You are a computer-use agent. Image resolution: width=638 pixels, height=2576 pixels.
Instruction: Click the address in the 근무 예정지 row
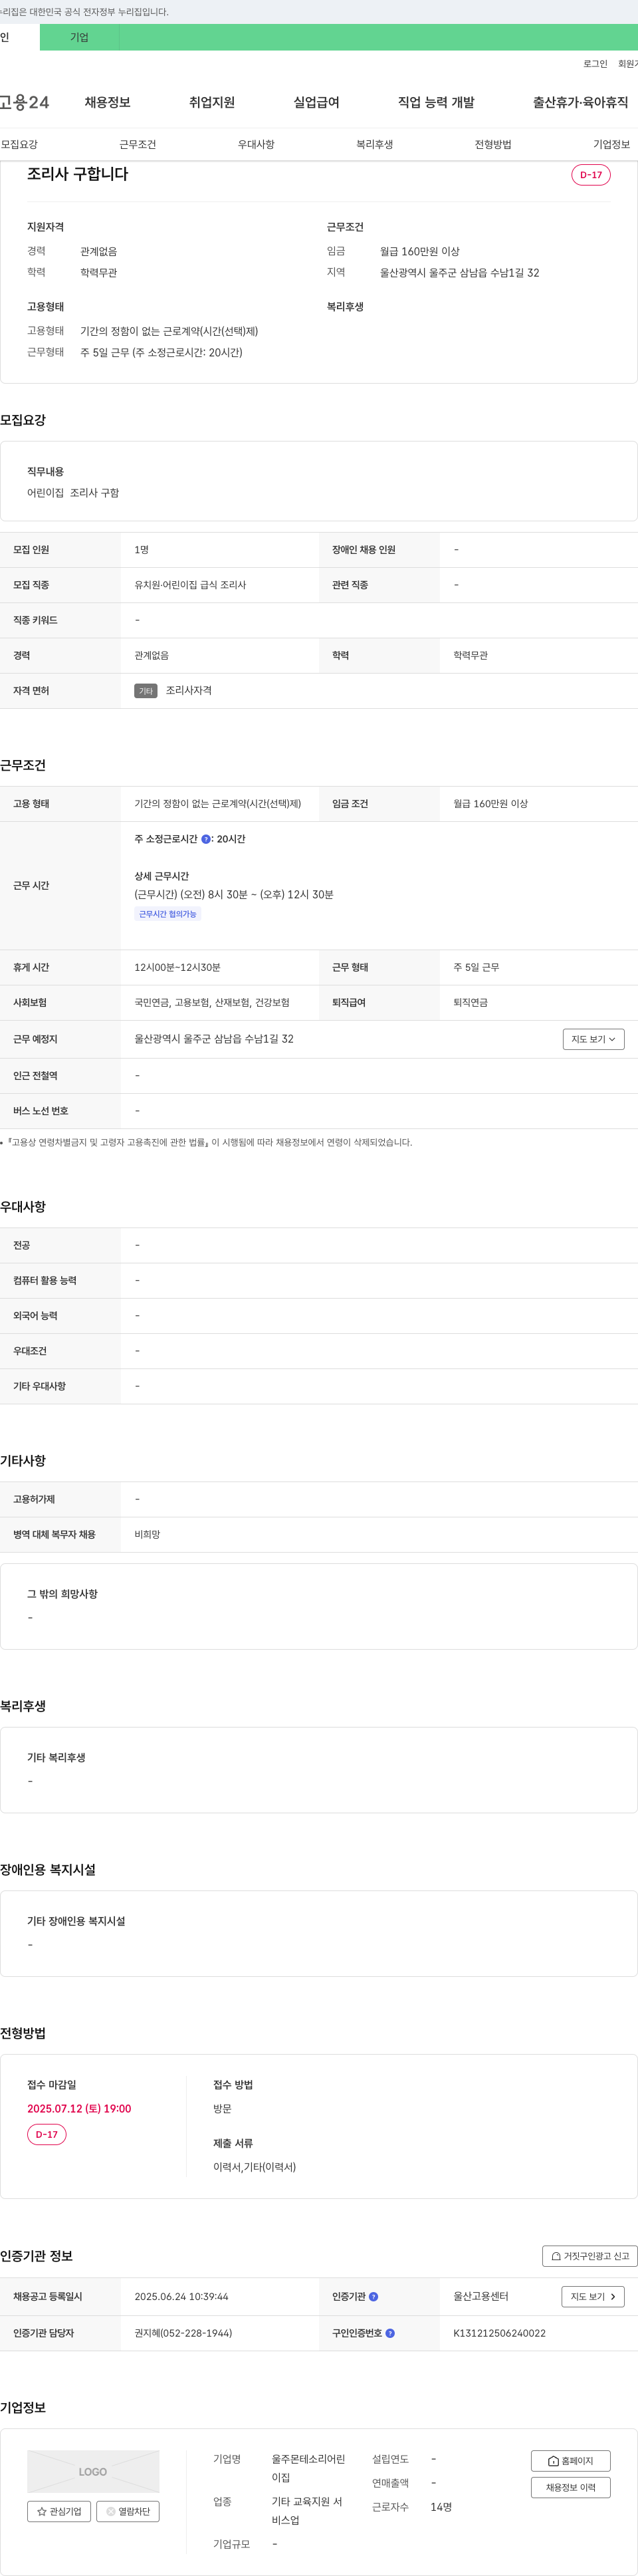point(214,1039)
